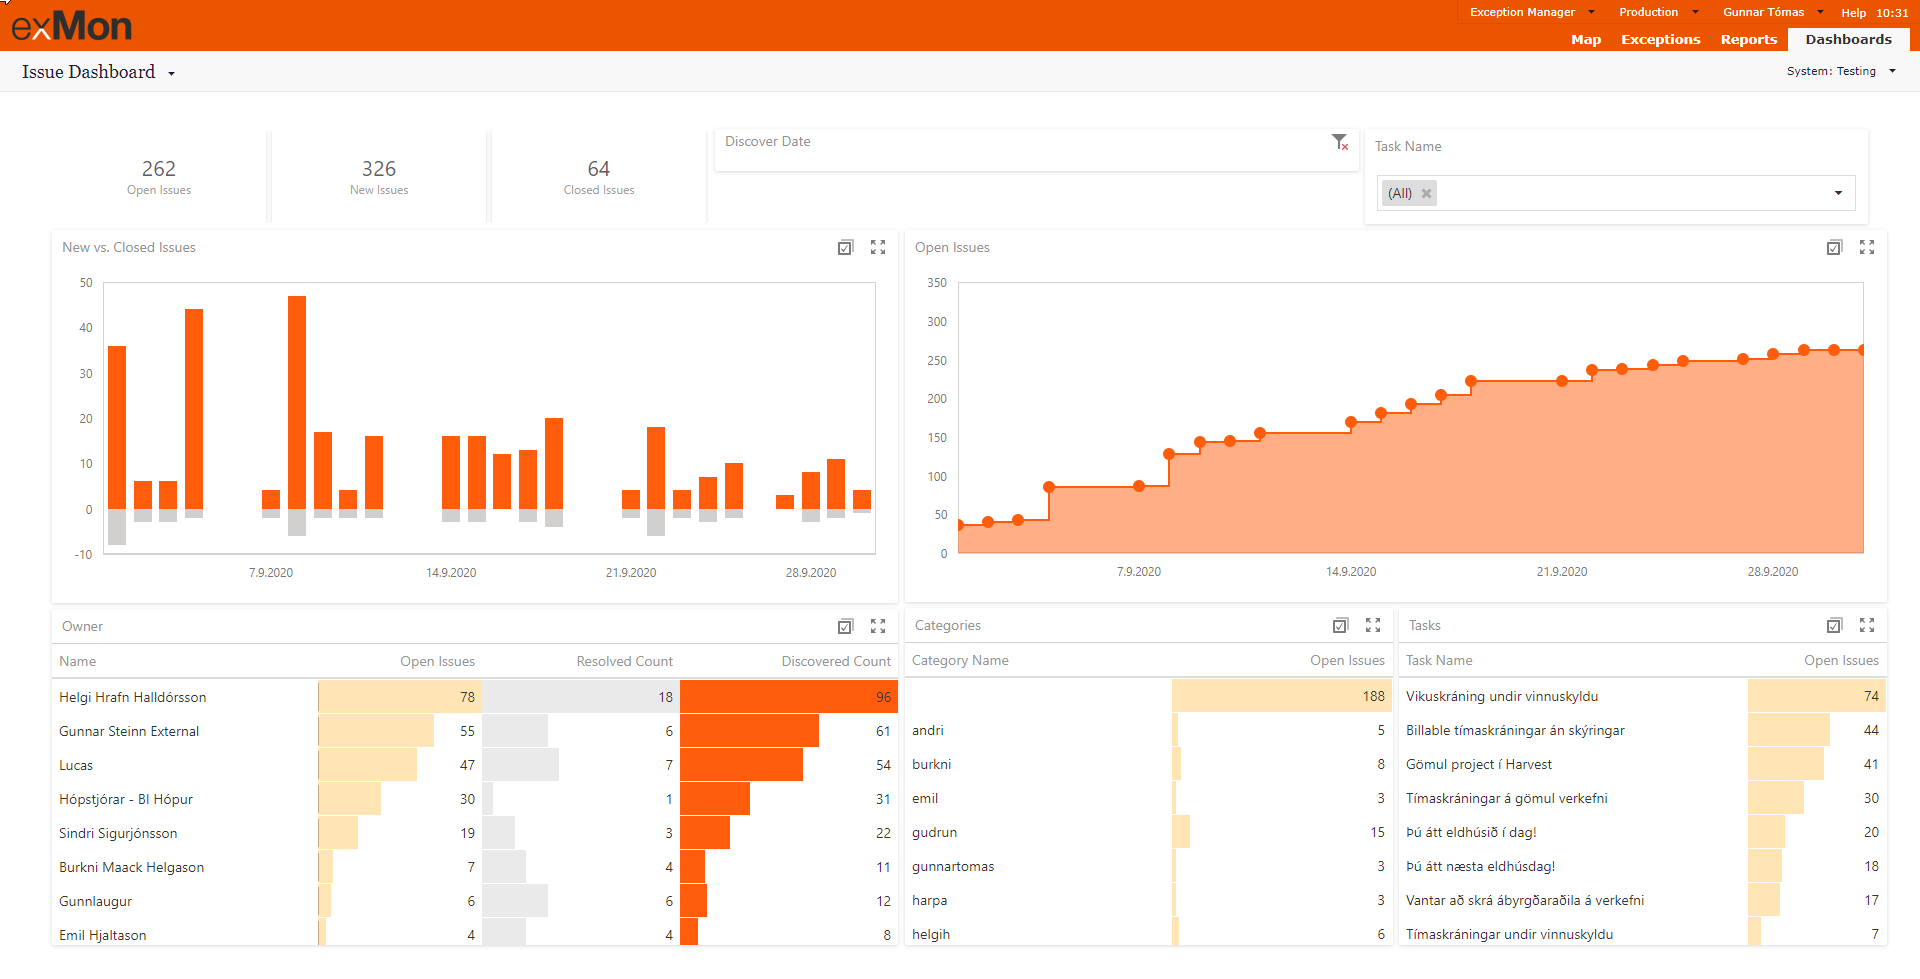This screenshot has height=979, width=1920.
Task: Open multi-select mode on the Owner panel
Action: click(845, 626)
